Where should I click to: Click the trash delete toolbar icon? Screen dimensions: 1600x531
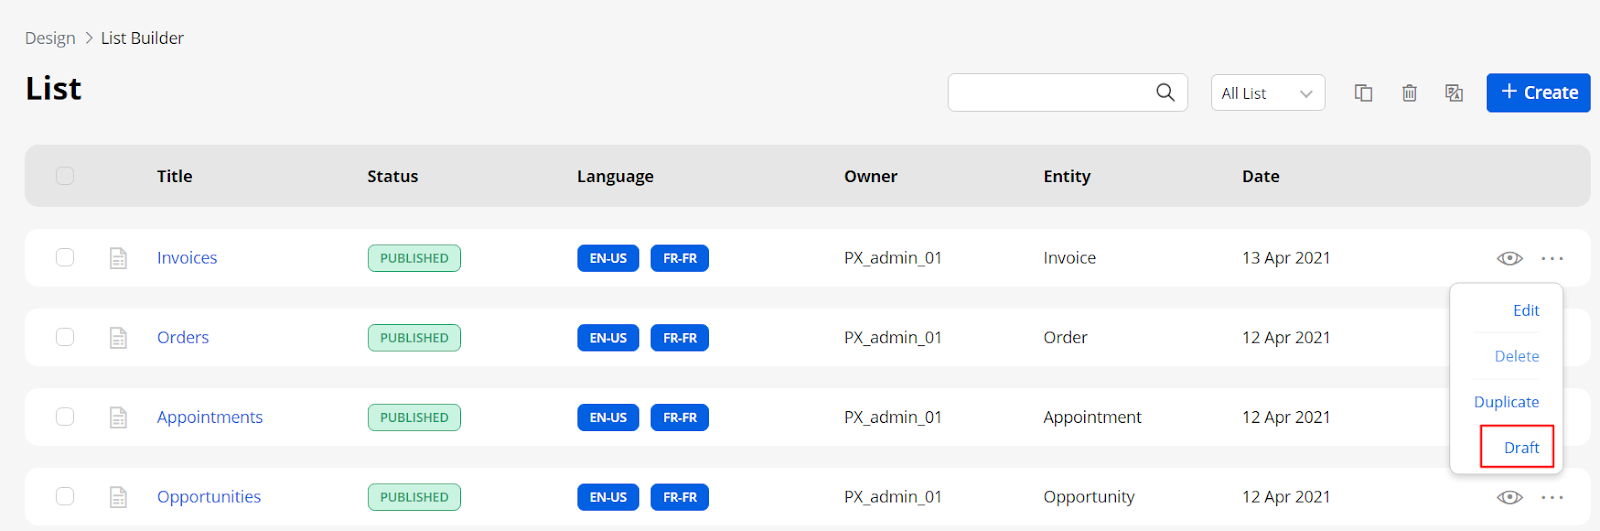click(1409, 93)
